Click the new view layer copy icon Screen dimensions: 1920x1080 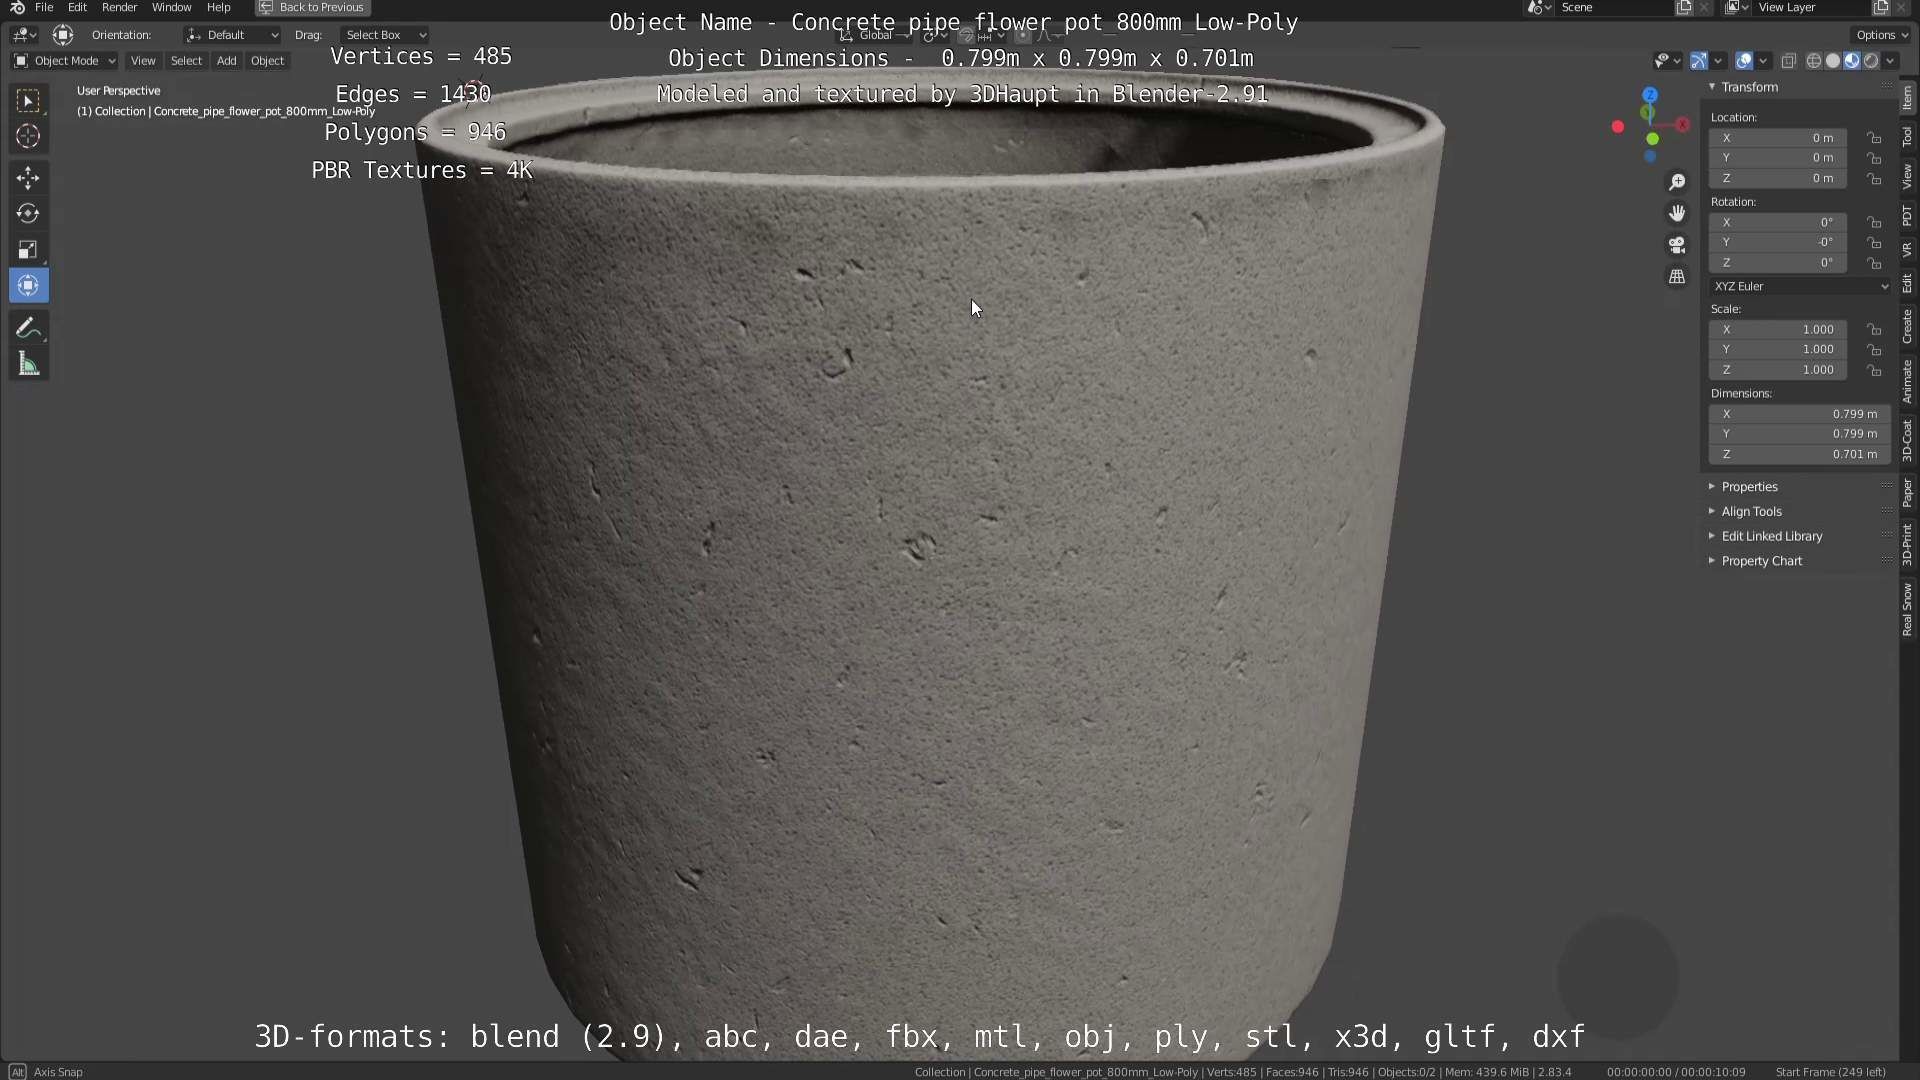tap(1881, 7)
